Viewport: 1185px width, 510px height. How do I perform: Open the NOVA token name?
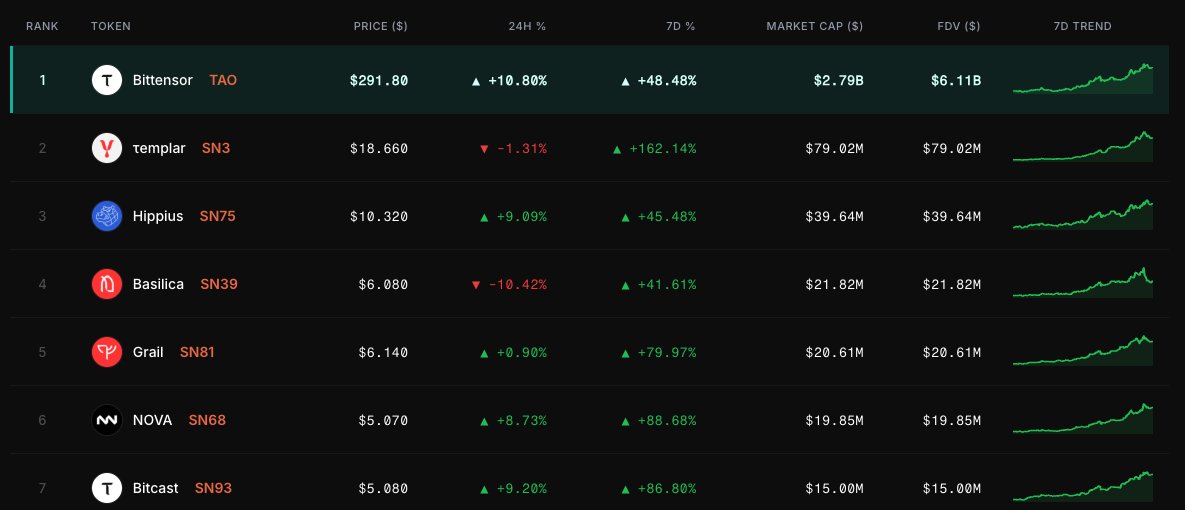(152, 420)
